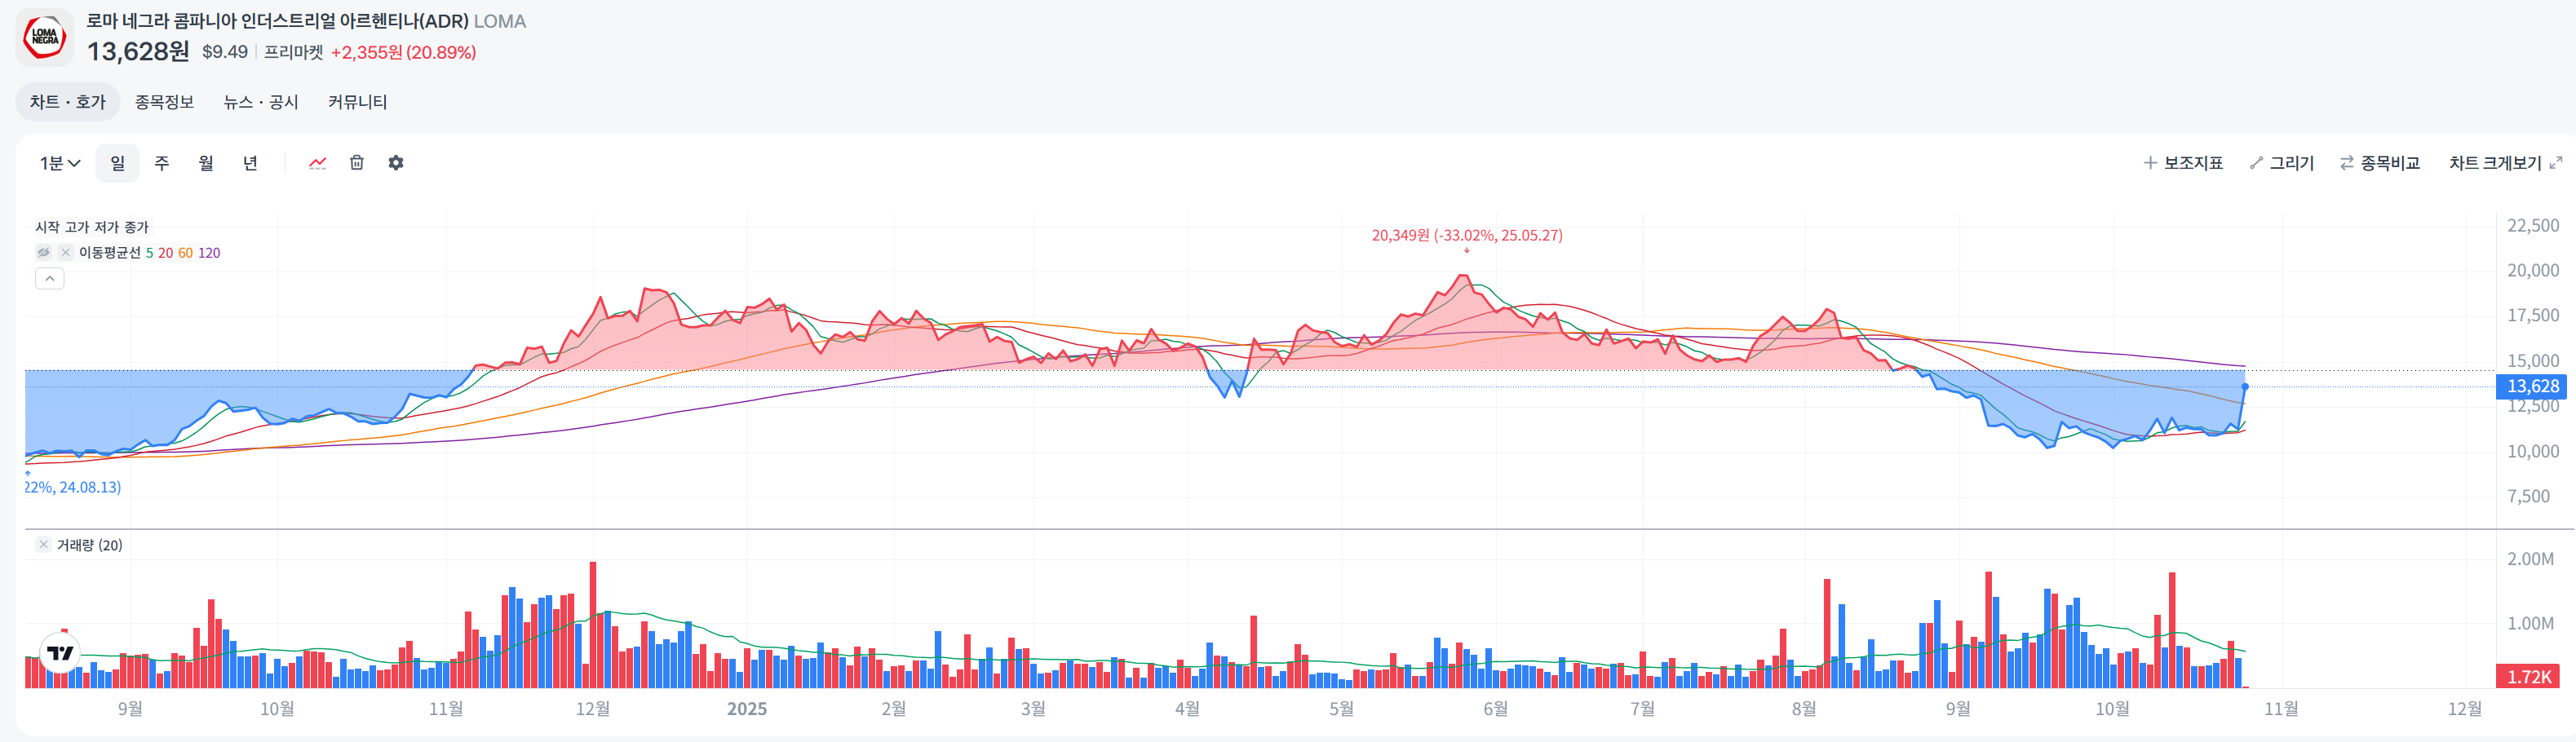This screenshot has width=2576, height=742.
Task: Switch to the 년 yearly interval
Action: tap(251, 163)
